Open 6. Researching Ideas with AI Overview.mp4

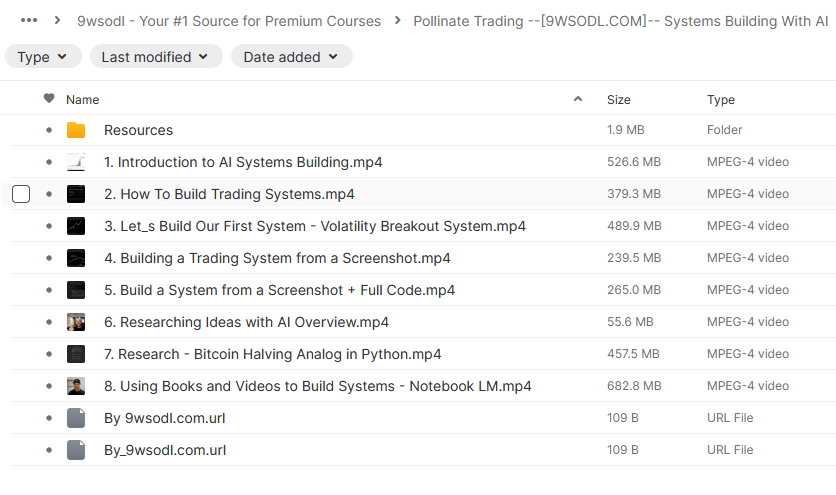point(246,322)
